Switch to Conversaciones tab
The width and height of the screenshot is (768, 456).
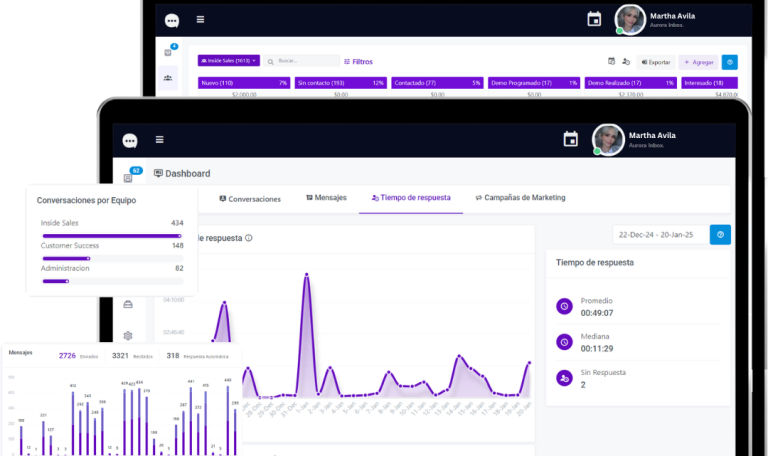pyautogui.click(x=250, y=199)
